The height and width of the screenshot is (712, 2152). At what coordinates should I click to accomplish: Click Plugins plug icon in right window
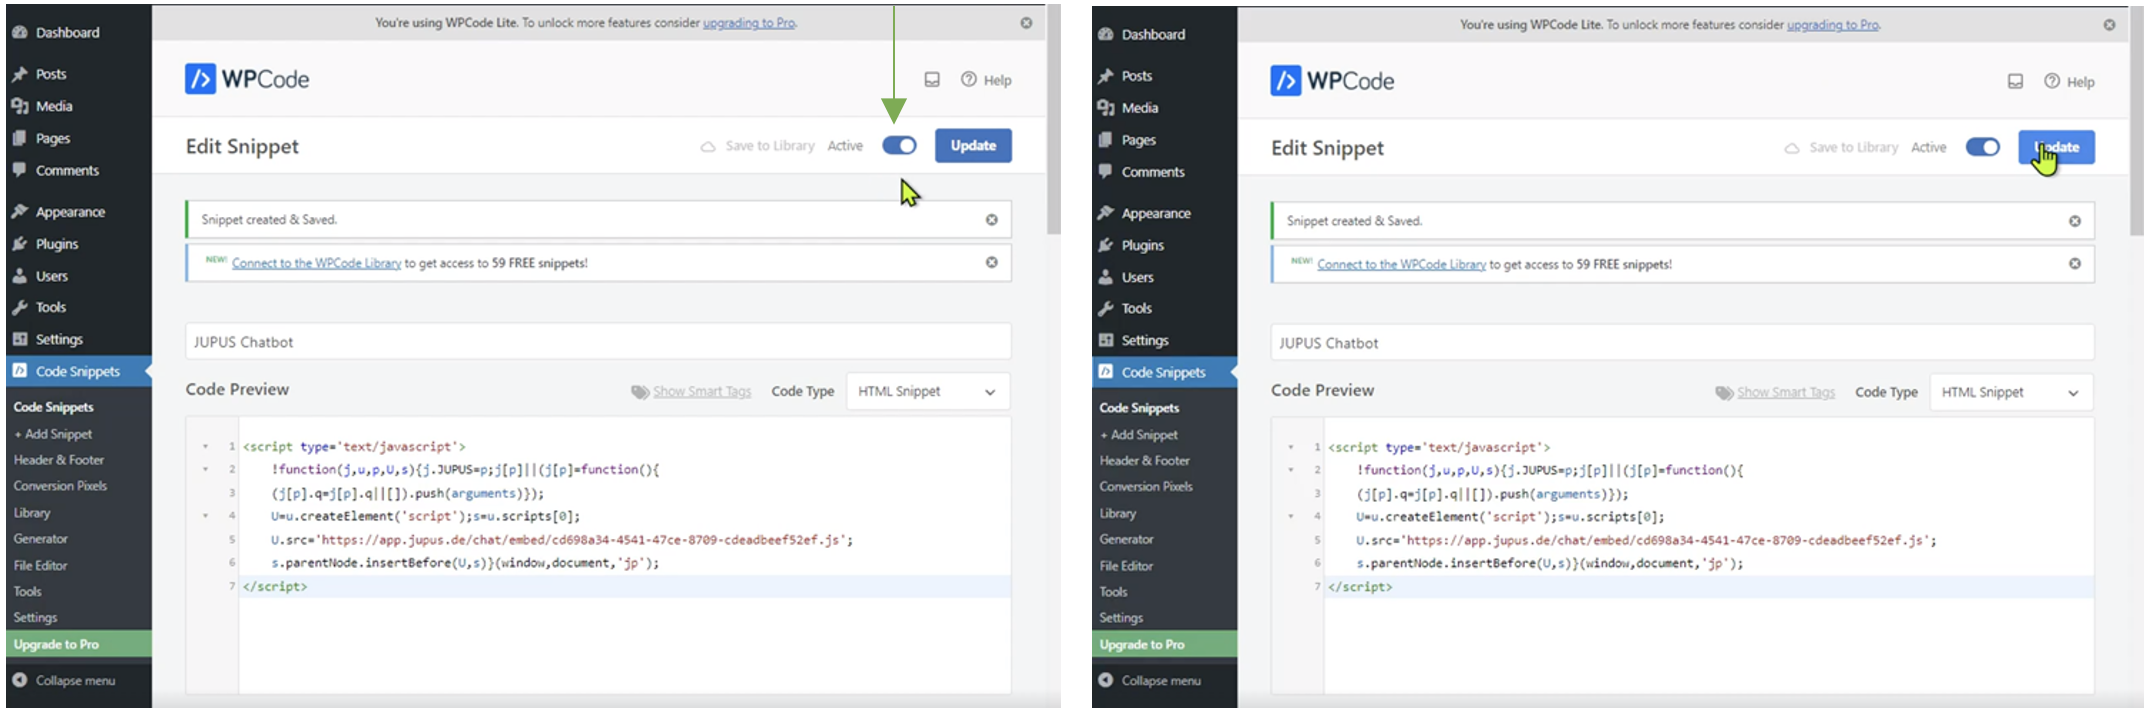1105,245
